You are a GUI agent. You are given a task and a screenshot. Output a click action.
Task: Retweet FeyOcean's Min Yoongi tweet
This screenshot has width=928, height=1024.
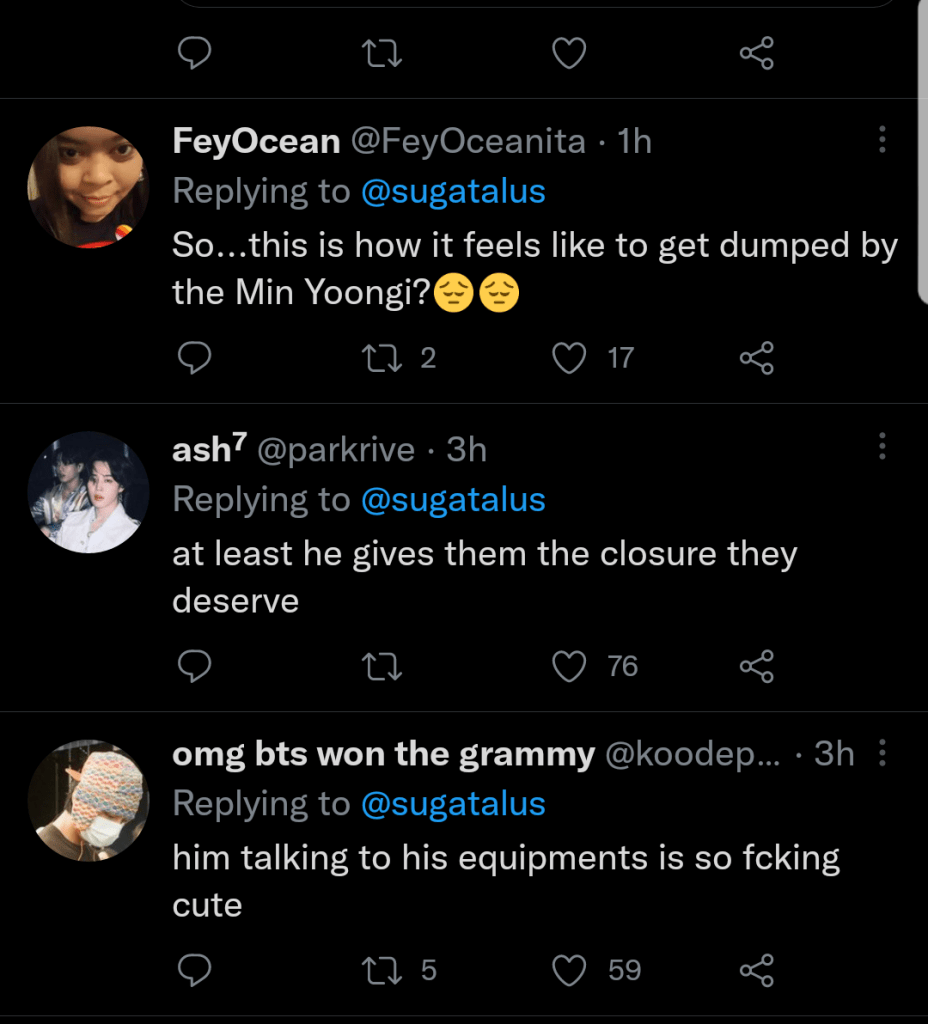381,358
